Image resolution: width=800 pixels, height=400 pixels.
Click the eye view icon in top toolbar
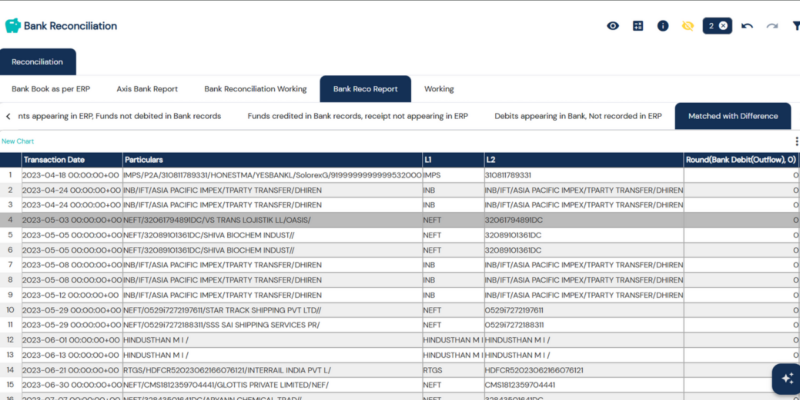coord(613,26)
